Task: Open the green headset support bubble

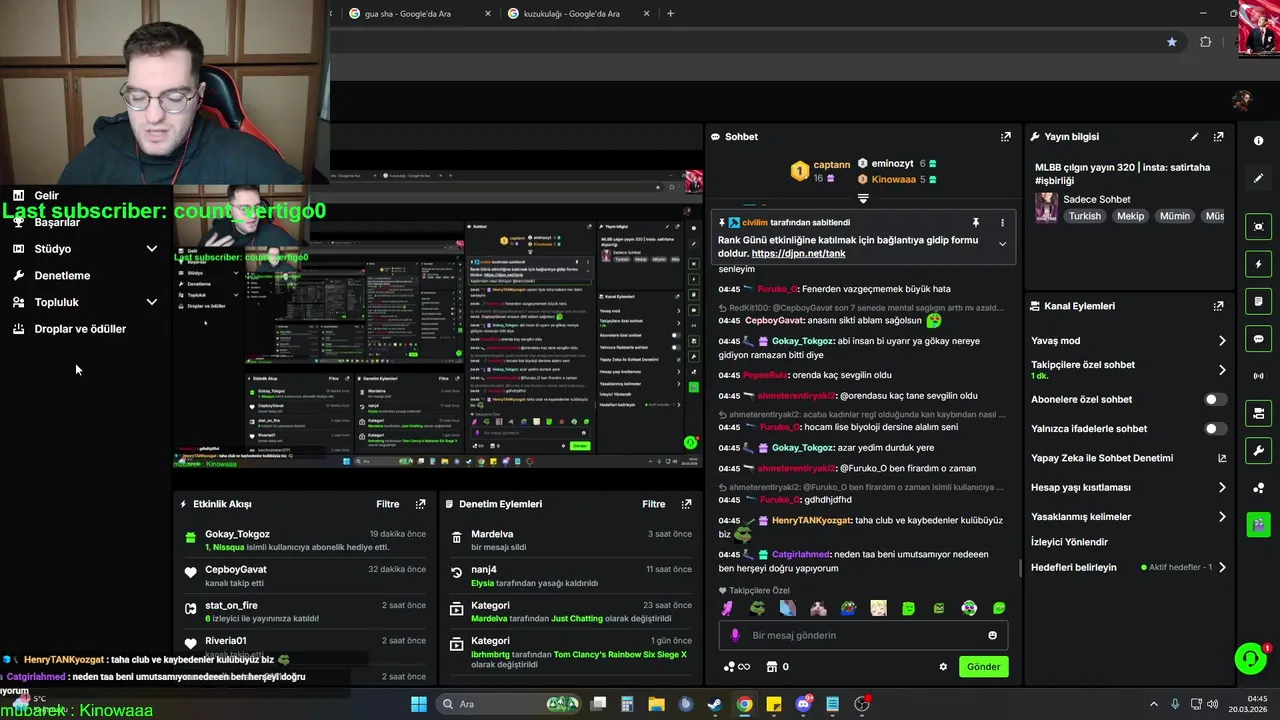Action: [1250, 658]
